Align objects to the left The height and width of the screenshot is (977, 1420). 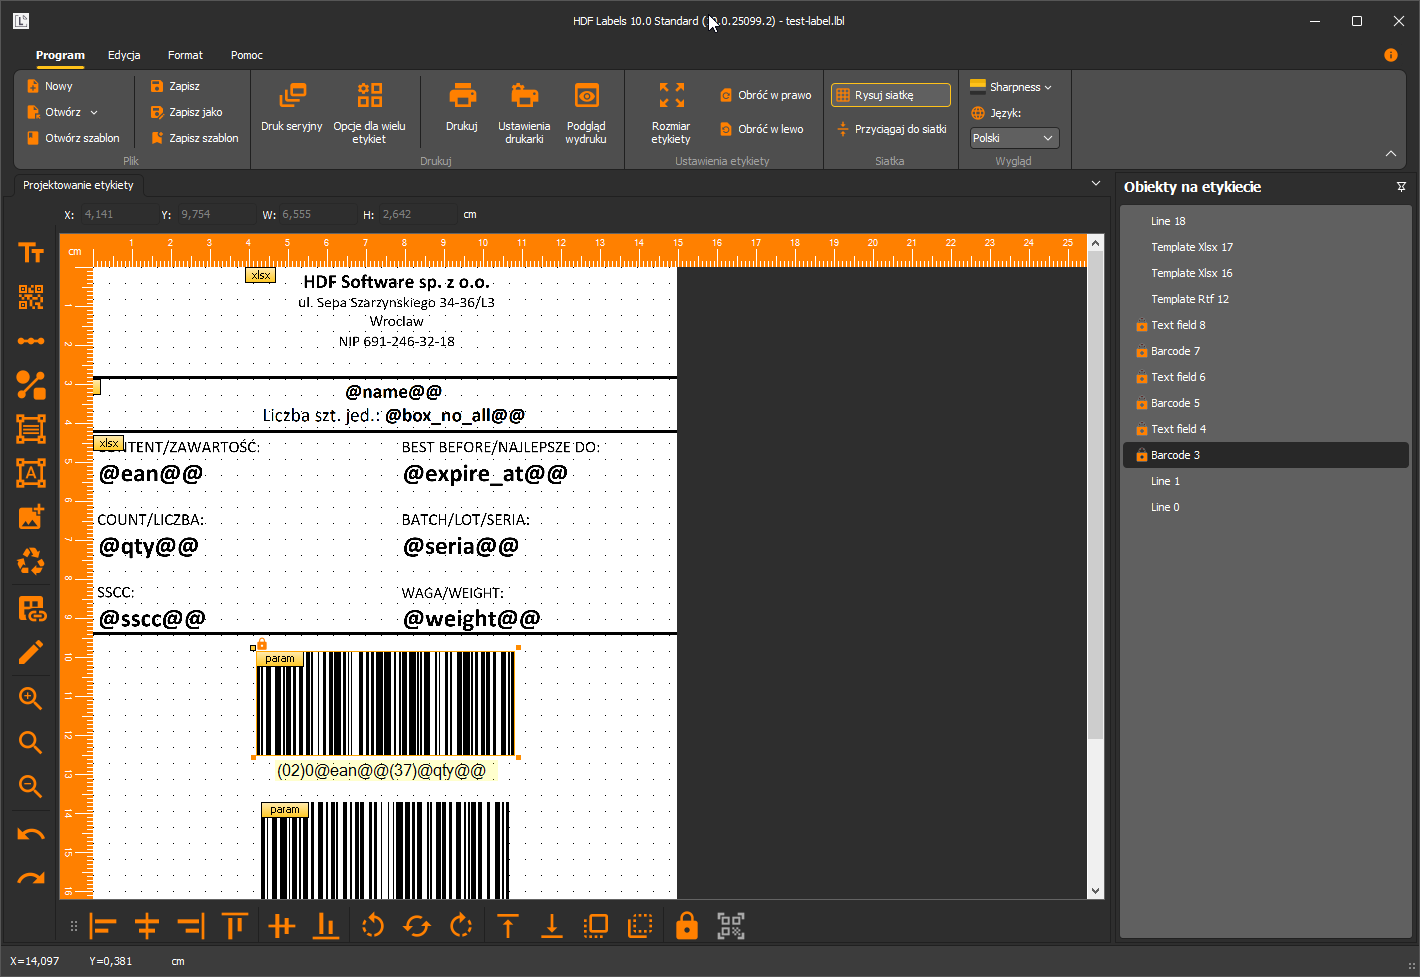pyautogui.click(x=103, y=926)
